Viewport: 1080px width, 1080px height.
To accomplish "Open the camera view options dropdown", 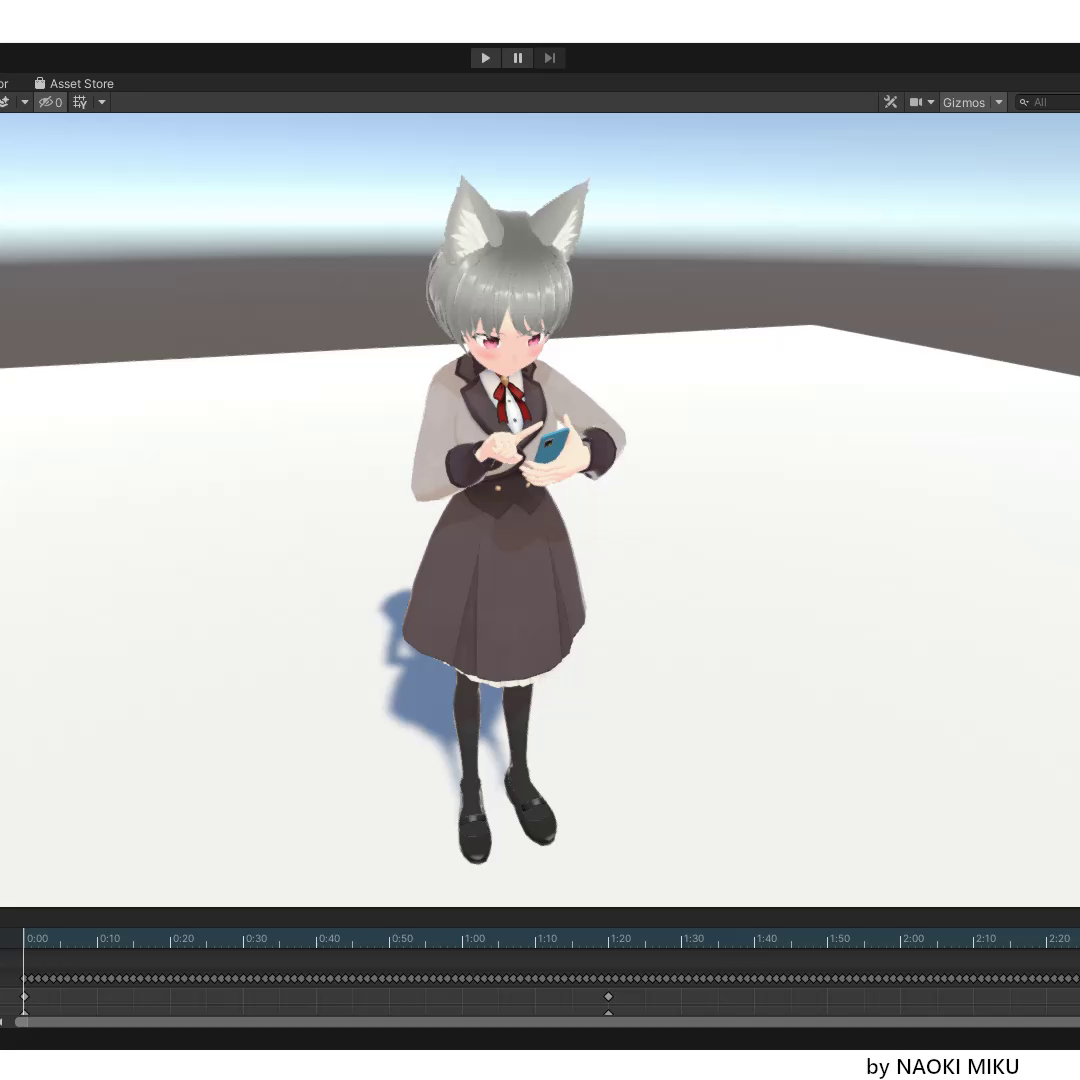I will pyautogui.click(x=931, y=101).
